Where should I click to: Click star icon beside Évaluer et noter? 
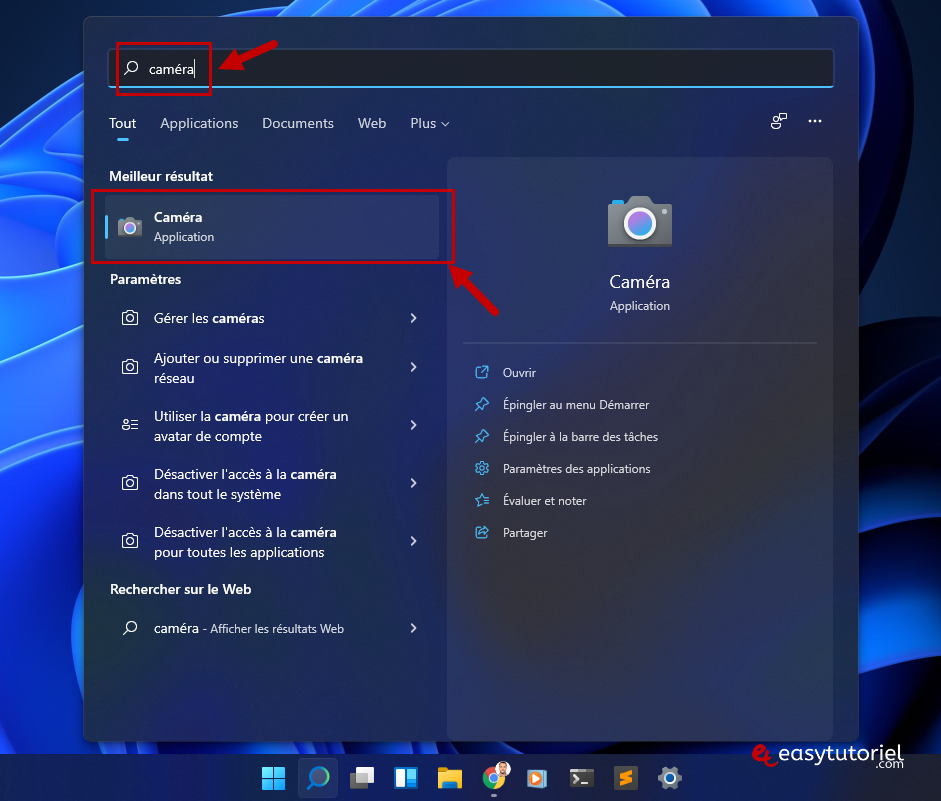point(482,500)
